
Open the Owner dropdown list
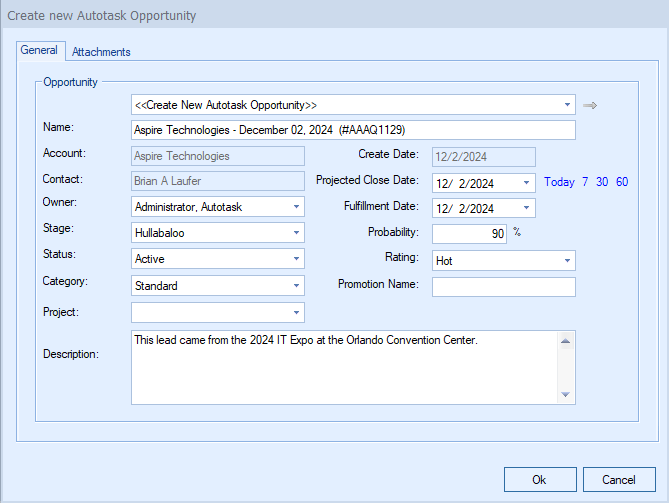point(296,207)
